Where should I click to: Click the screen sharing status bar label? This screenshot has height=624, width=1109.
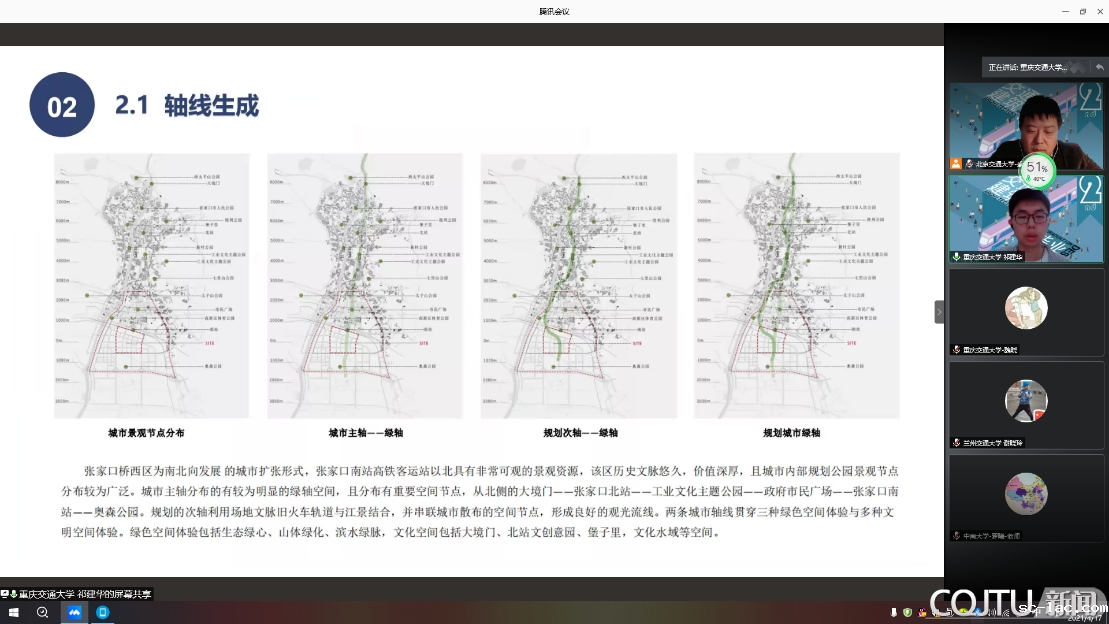78,594
